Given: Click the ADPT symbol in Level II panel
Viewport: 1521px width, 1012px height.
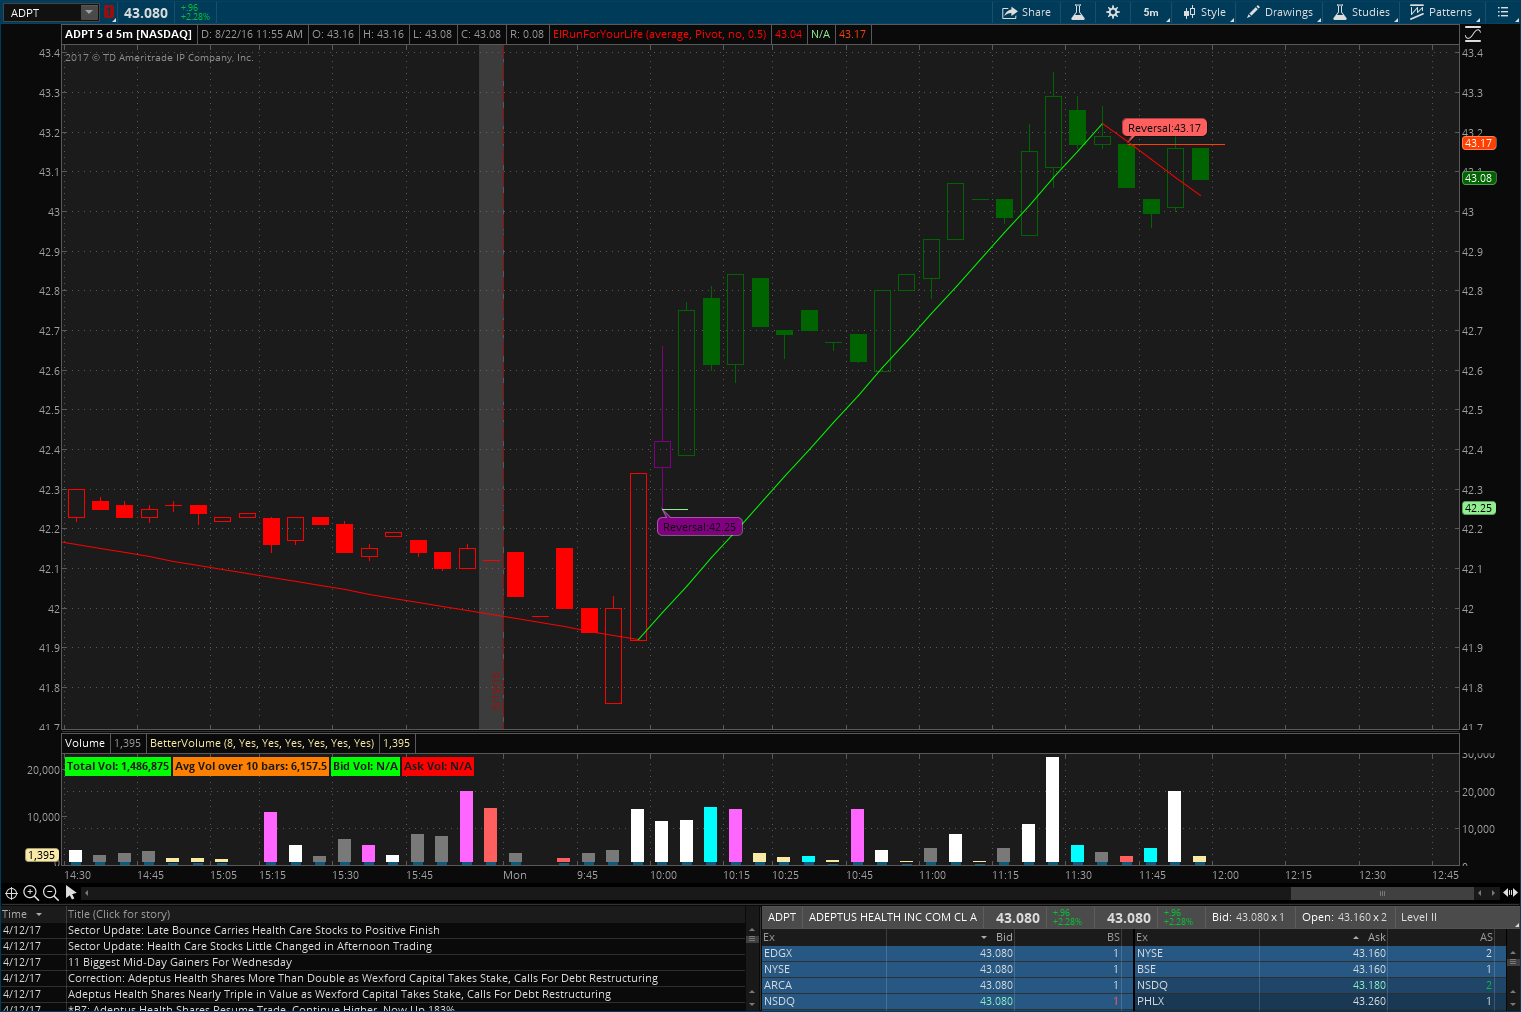Looking at the screenshot, I should coord(782,917).
